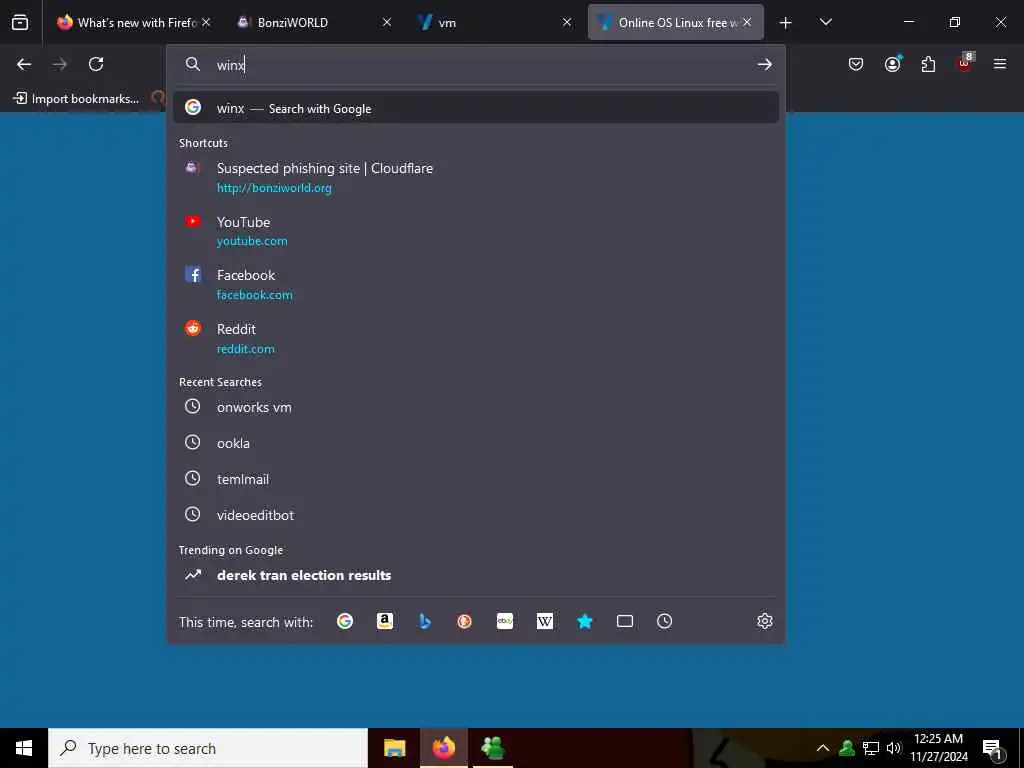
Task: Search this time with Bing icon
Action: pos(424,621)
